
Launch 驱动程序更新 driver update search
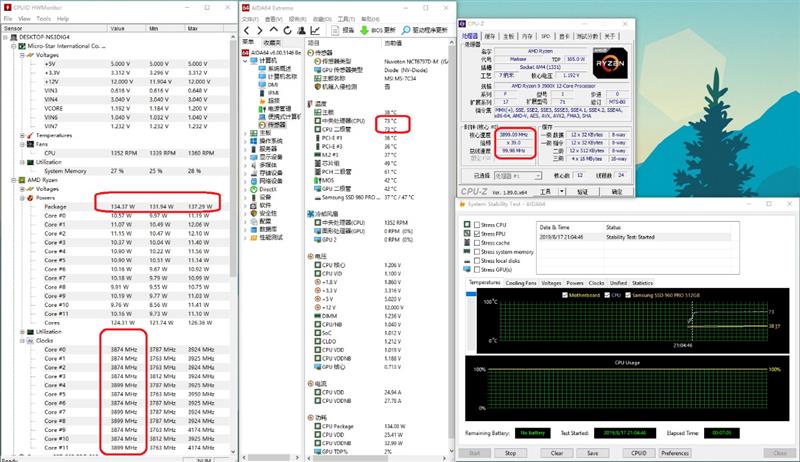pos(424,31)
